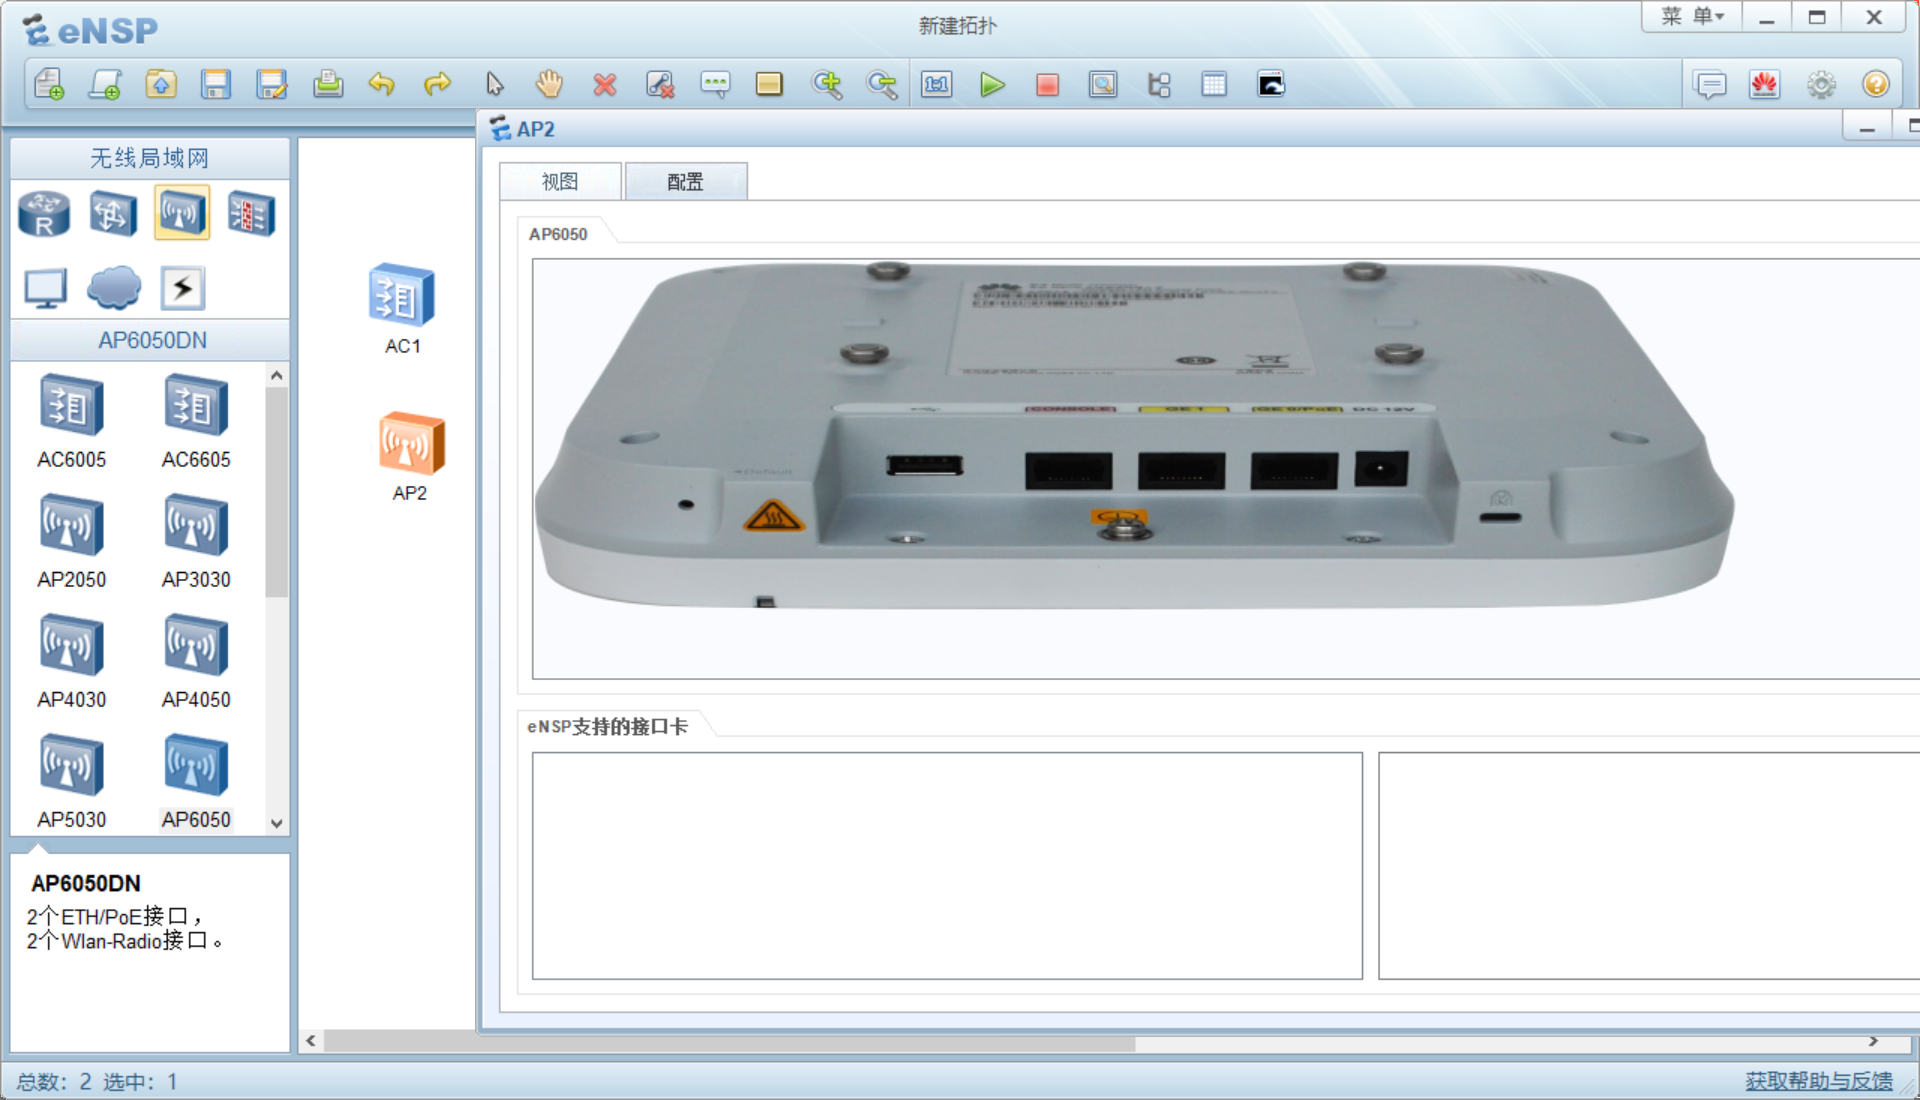Select the PC terminal device category
Screen dimensions: 1920x1100
45,288
